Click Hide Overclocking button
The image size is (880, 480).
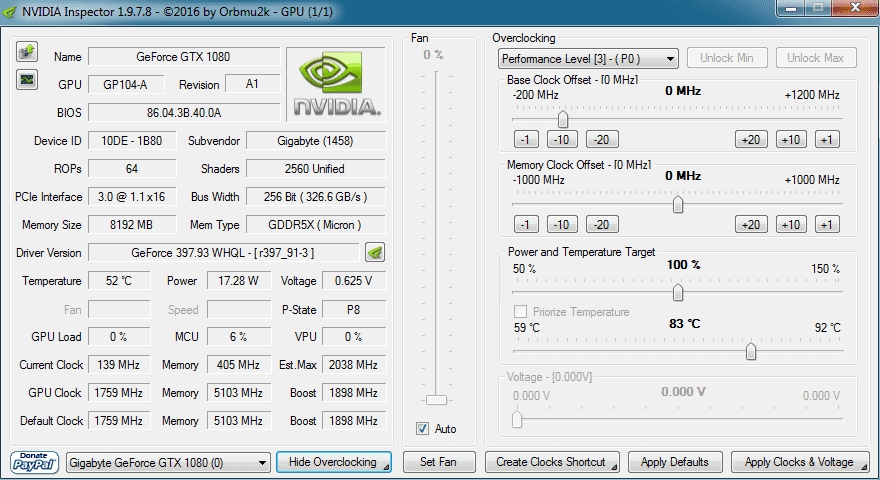333,462
